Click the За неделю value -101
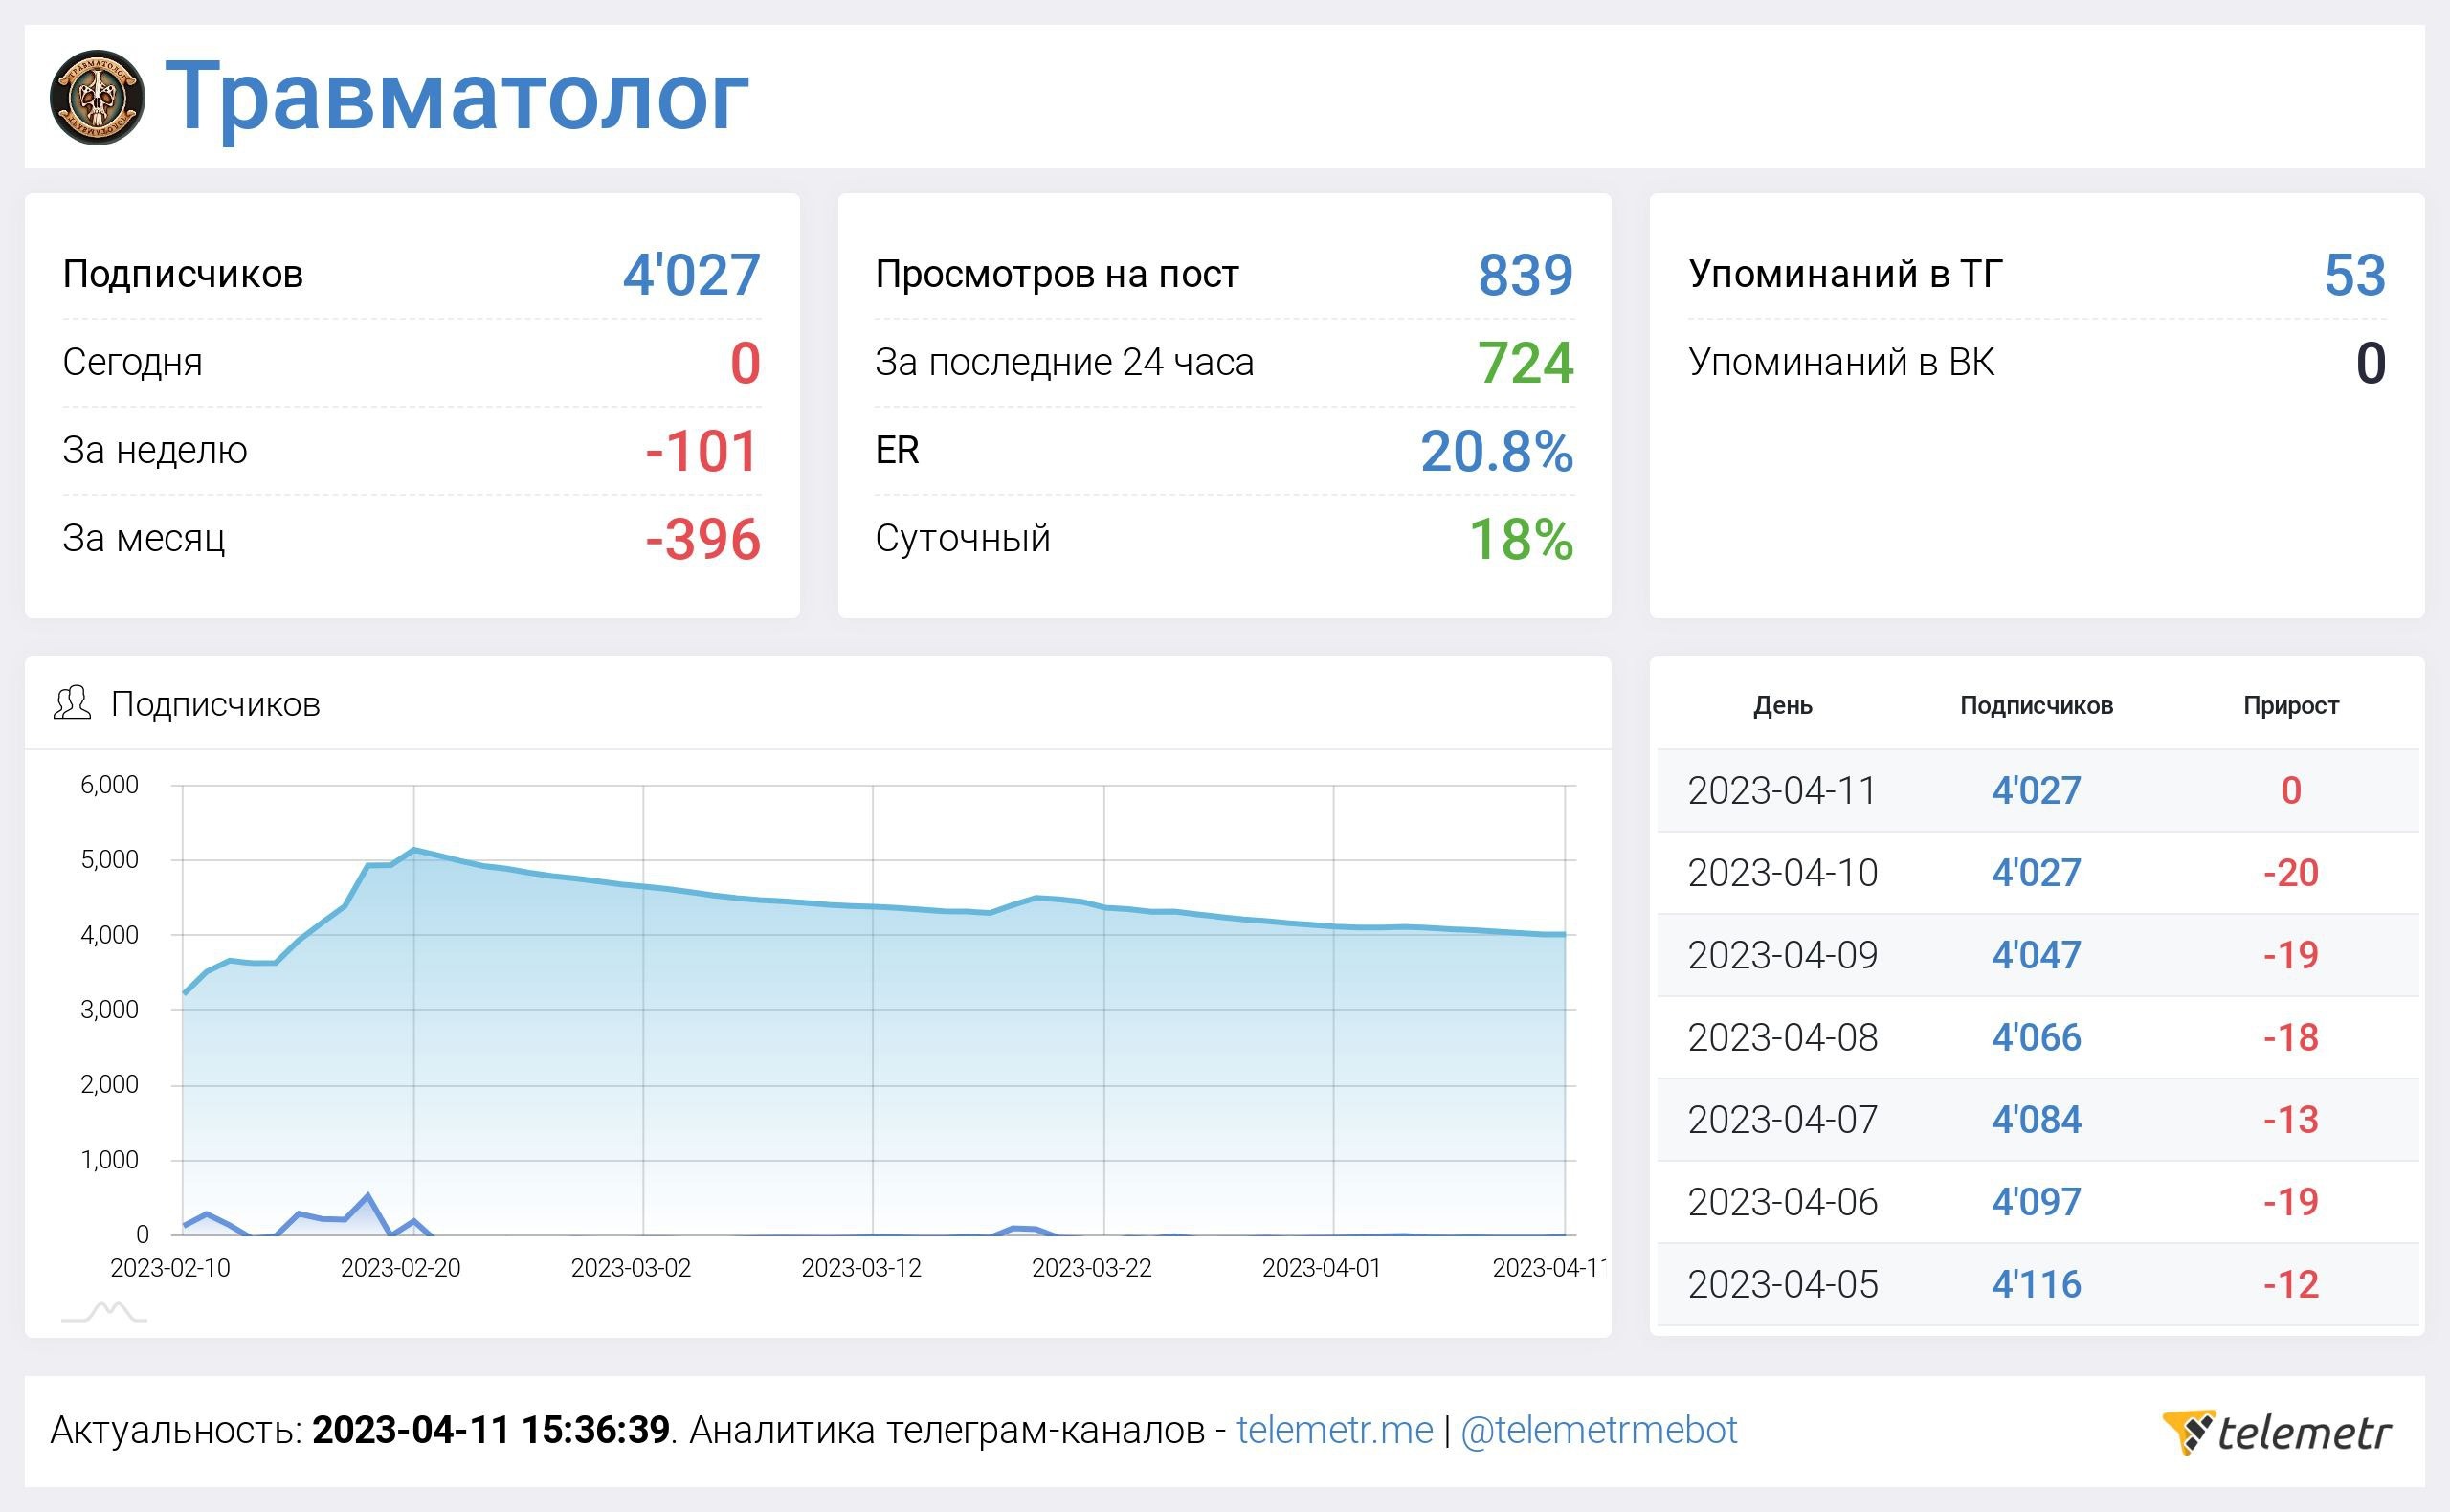The image size is (2450, 1512). 702,451
